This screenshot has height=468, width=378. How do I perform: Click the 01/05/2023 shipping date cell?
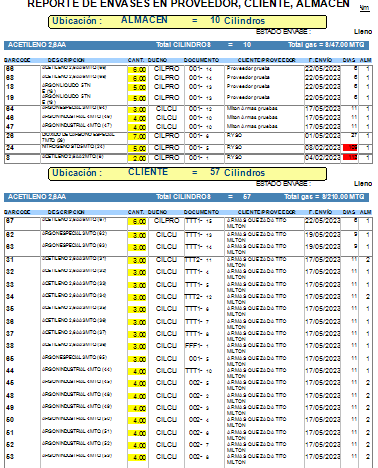pyautogui.click(x=322, y=136)
